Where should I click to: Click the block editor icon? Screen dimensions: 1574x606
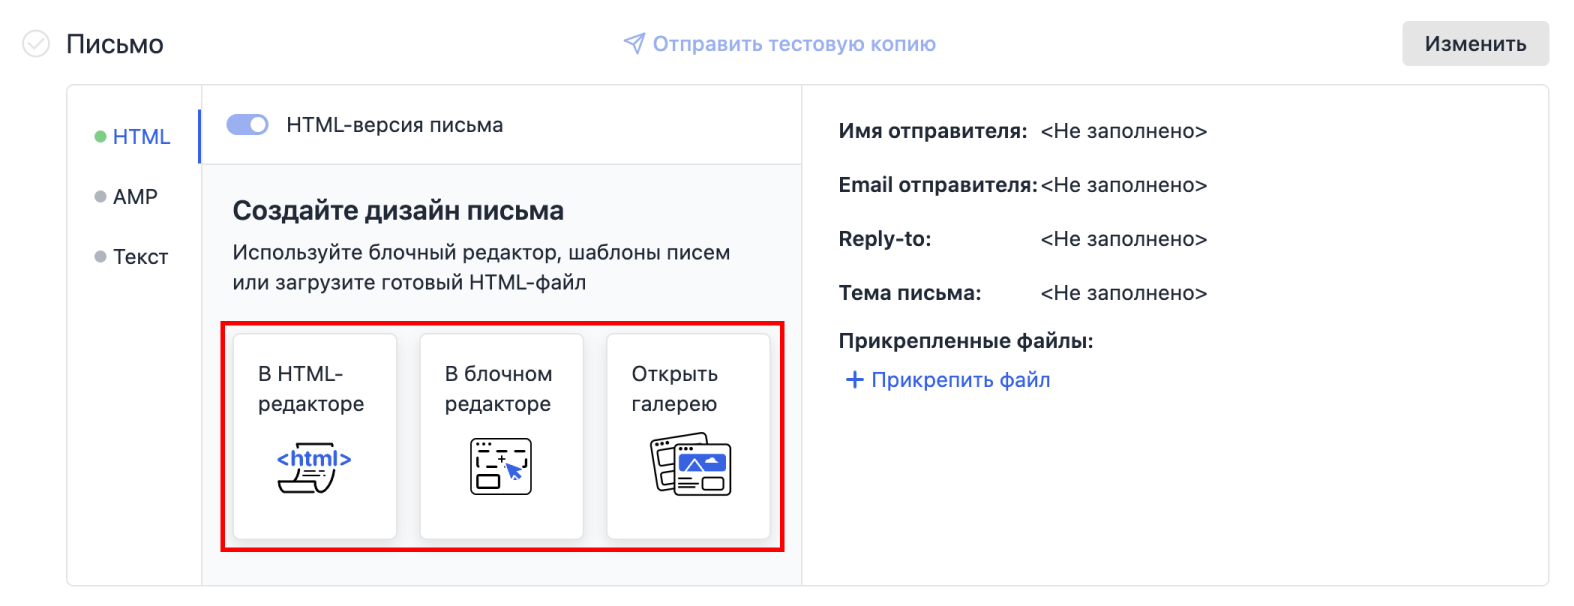[x=501, y=466]
